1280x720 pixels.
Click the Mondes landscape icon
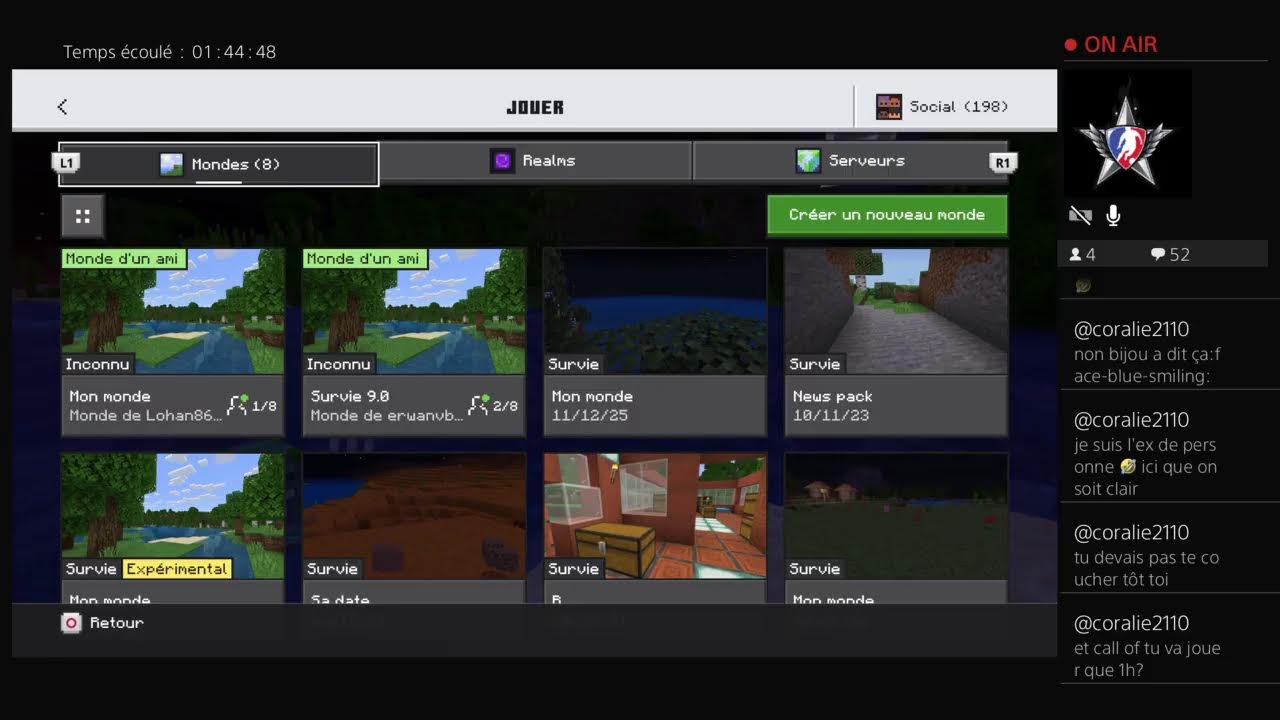pyautogui.click(x=172, y=164)
